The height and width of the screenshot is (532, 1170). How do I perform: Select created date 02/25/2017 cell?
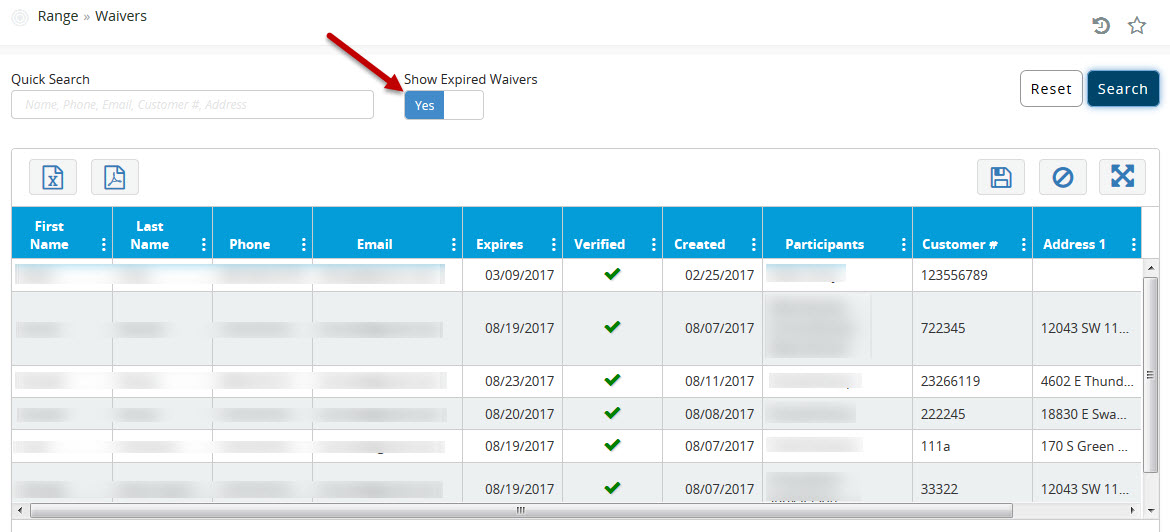coord(713,275)
